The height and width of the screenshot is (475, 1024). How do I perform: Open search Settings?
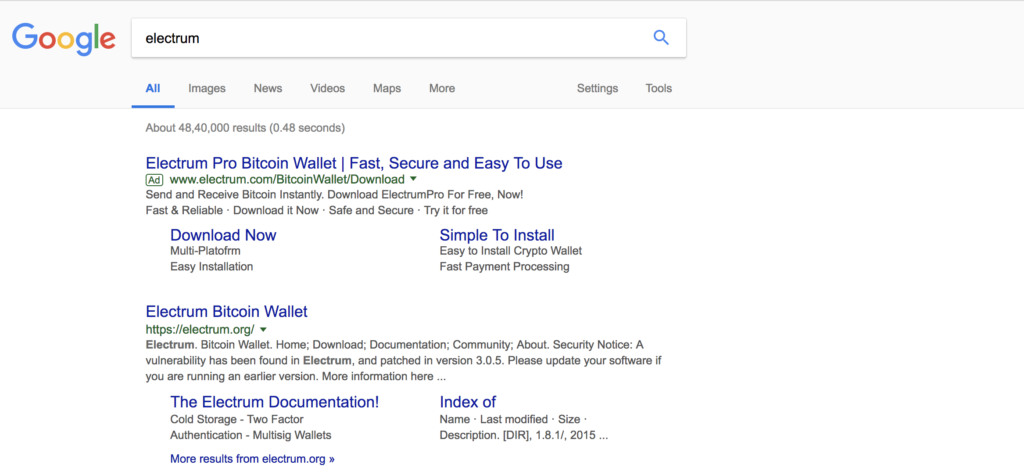pos(597,88)
